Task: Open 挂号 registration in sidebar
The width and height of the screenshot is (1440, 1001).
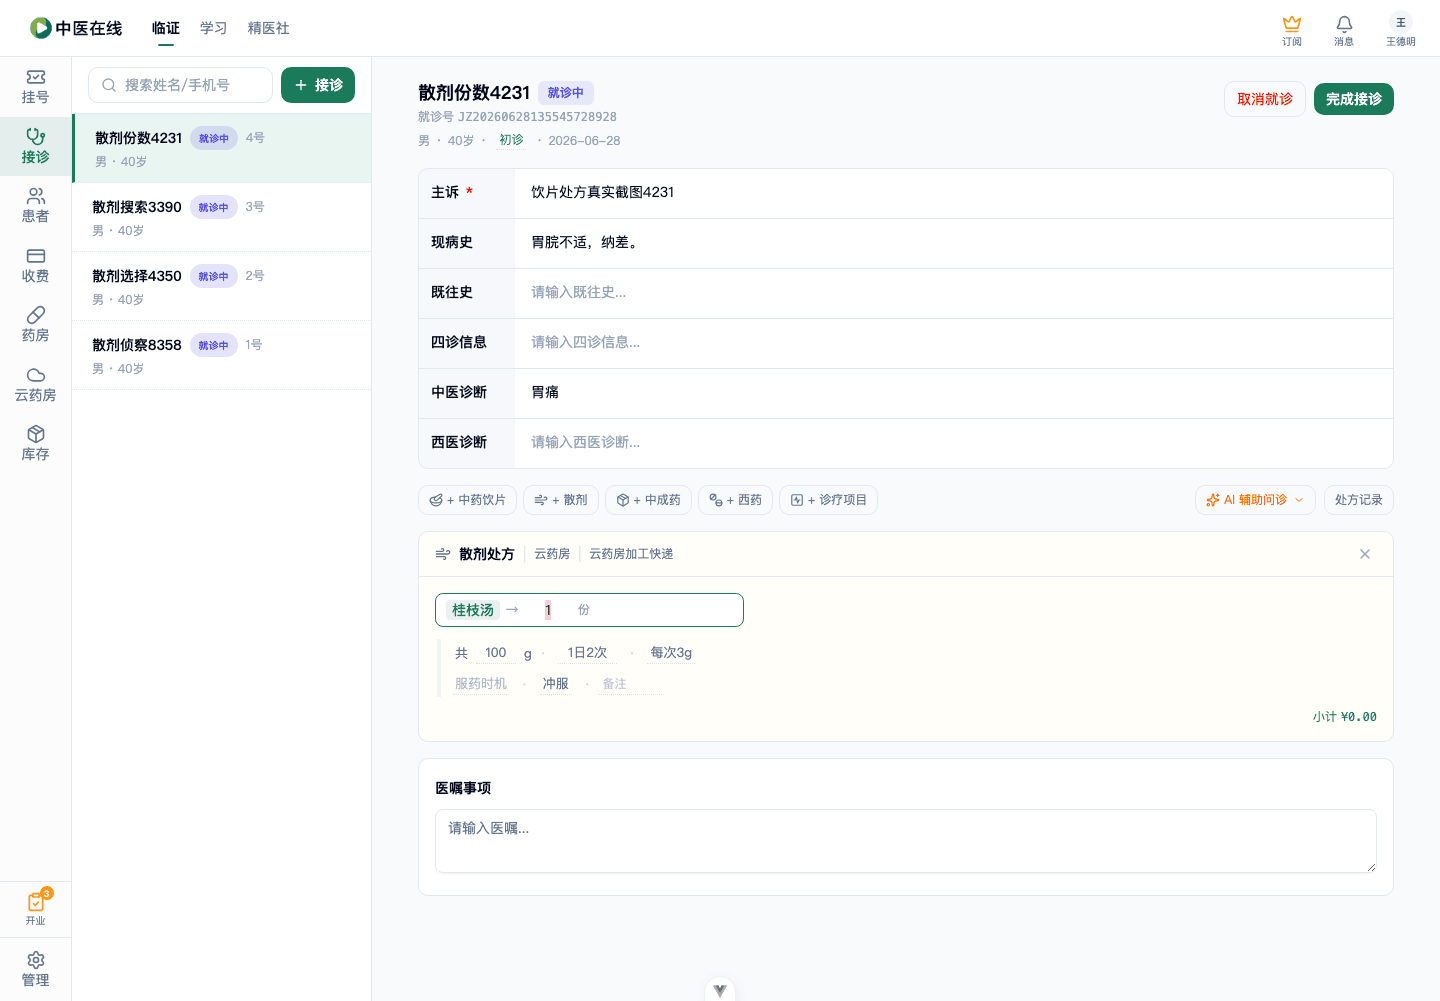Action: (x=35, y=87)
